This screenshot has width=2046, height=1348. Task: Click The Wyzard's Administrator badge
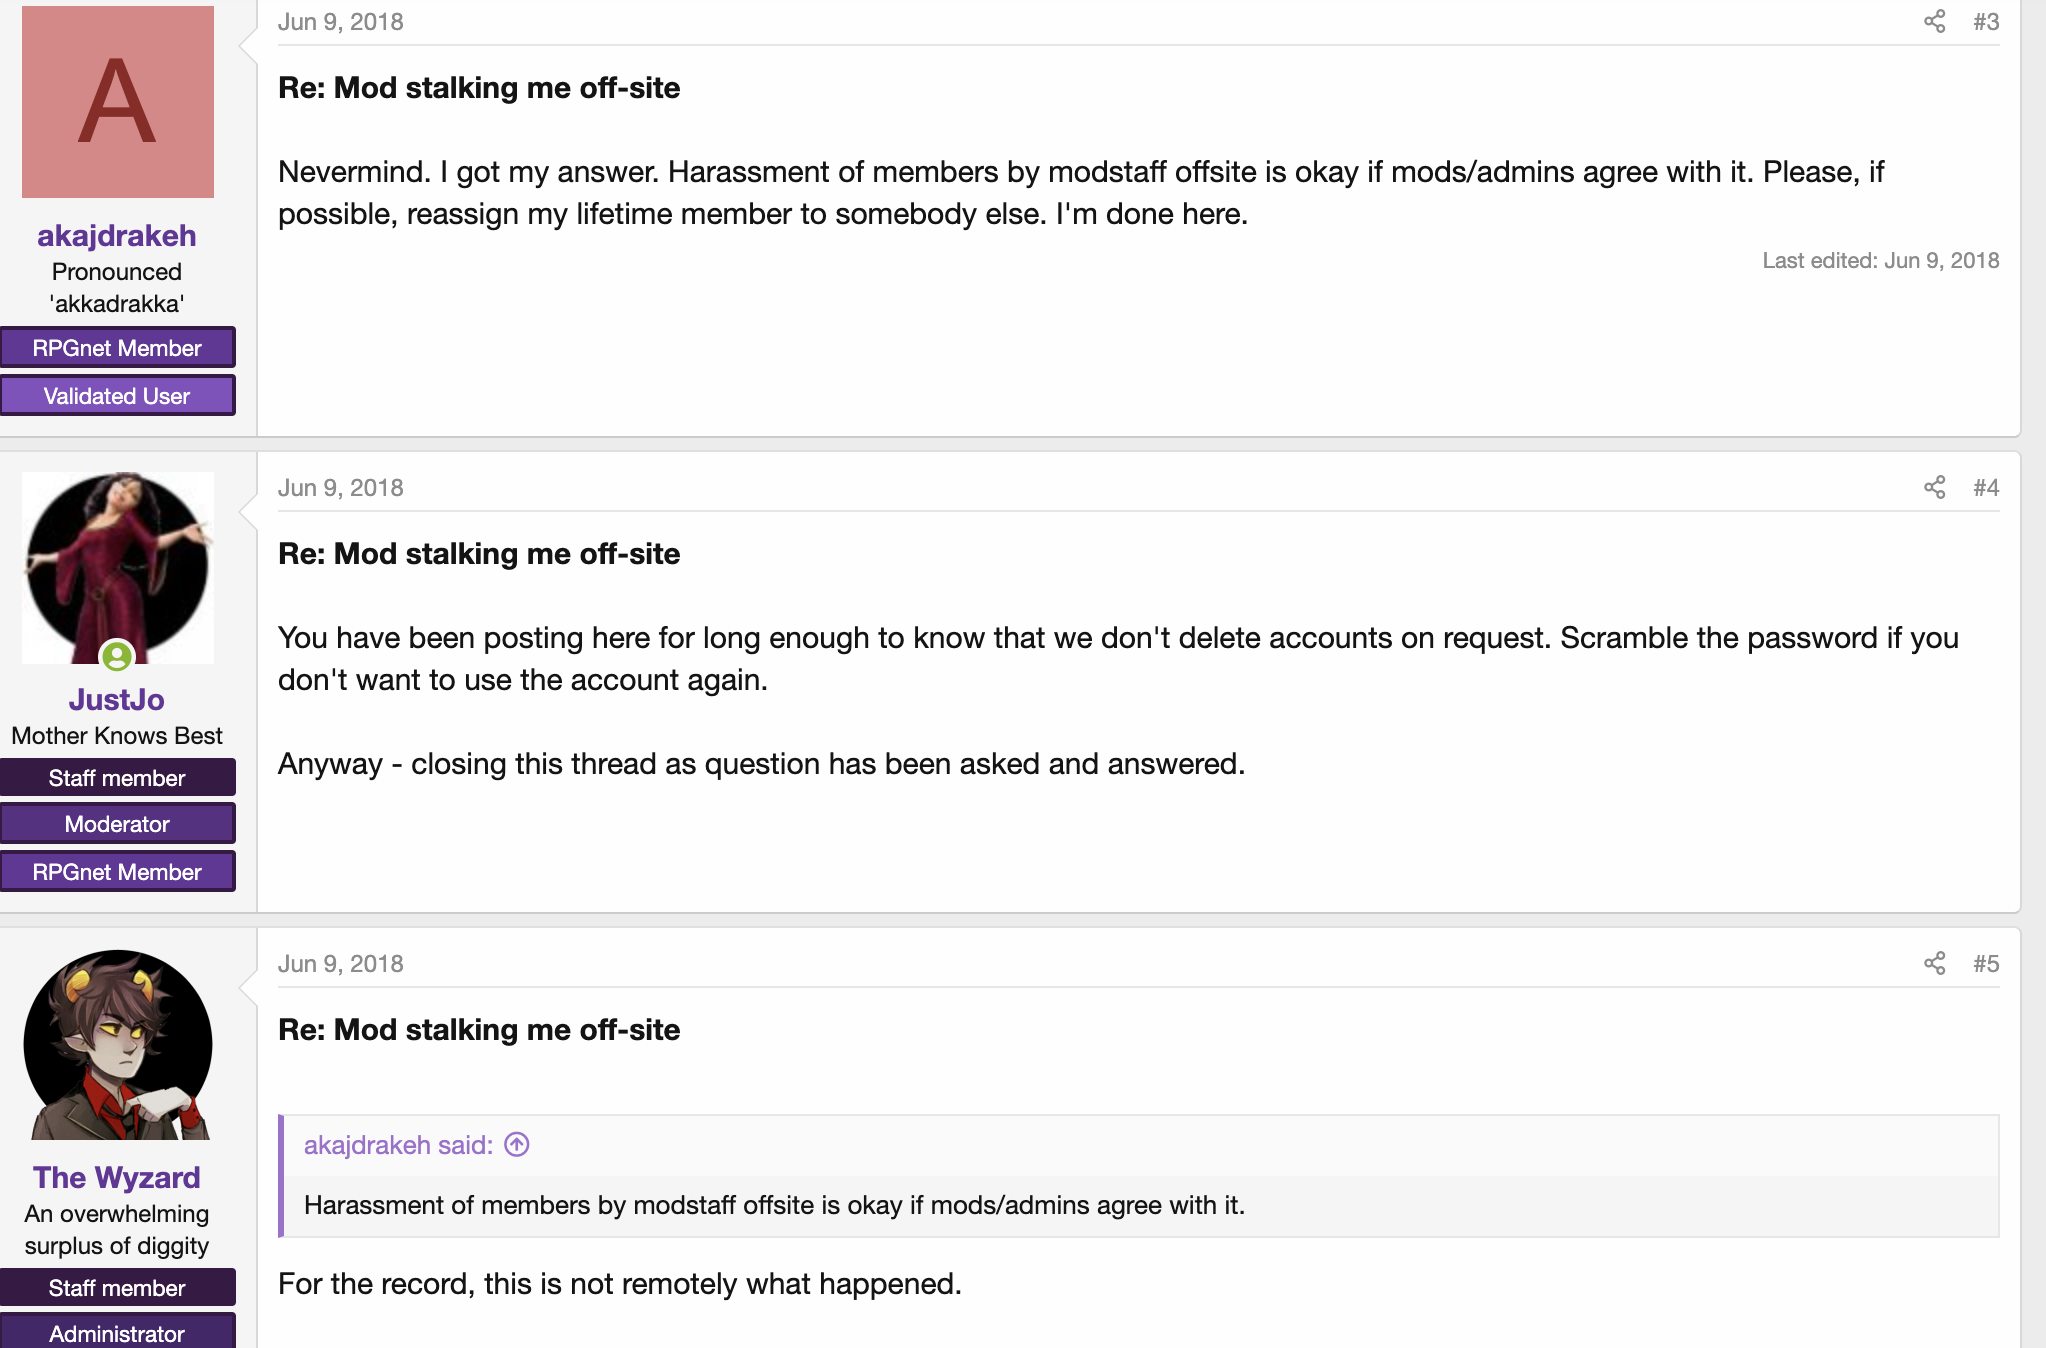point(117,1333)
